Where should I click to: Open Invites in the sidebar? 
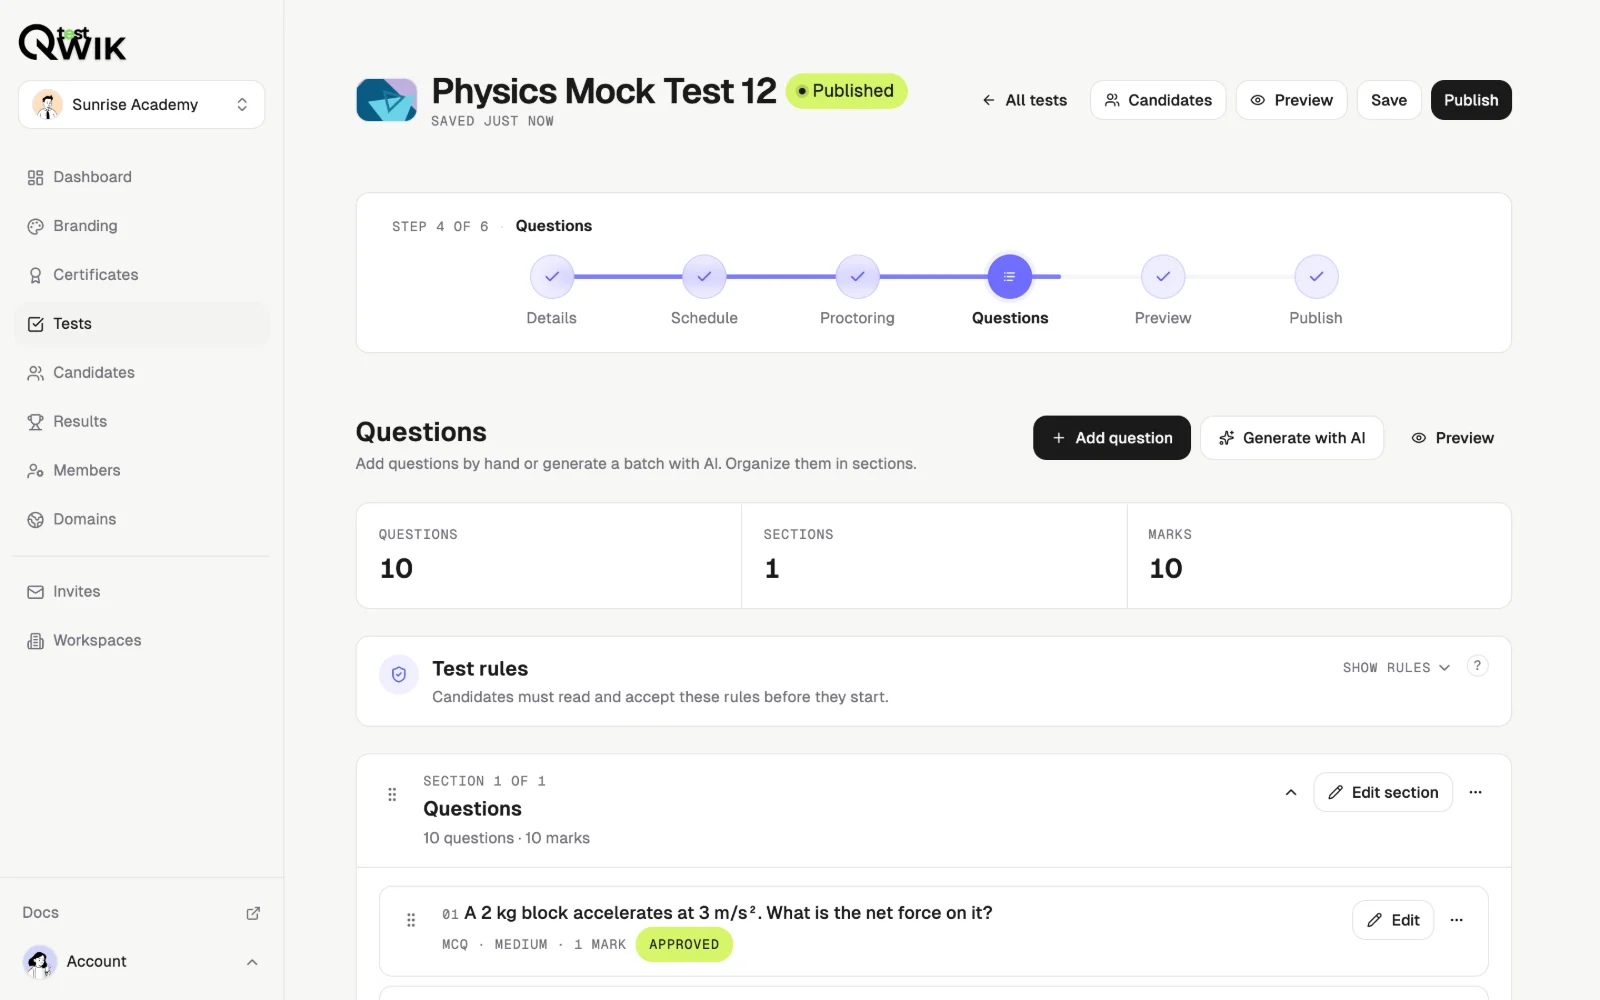pos(142,592)
